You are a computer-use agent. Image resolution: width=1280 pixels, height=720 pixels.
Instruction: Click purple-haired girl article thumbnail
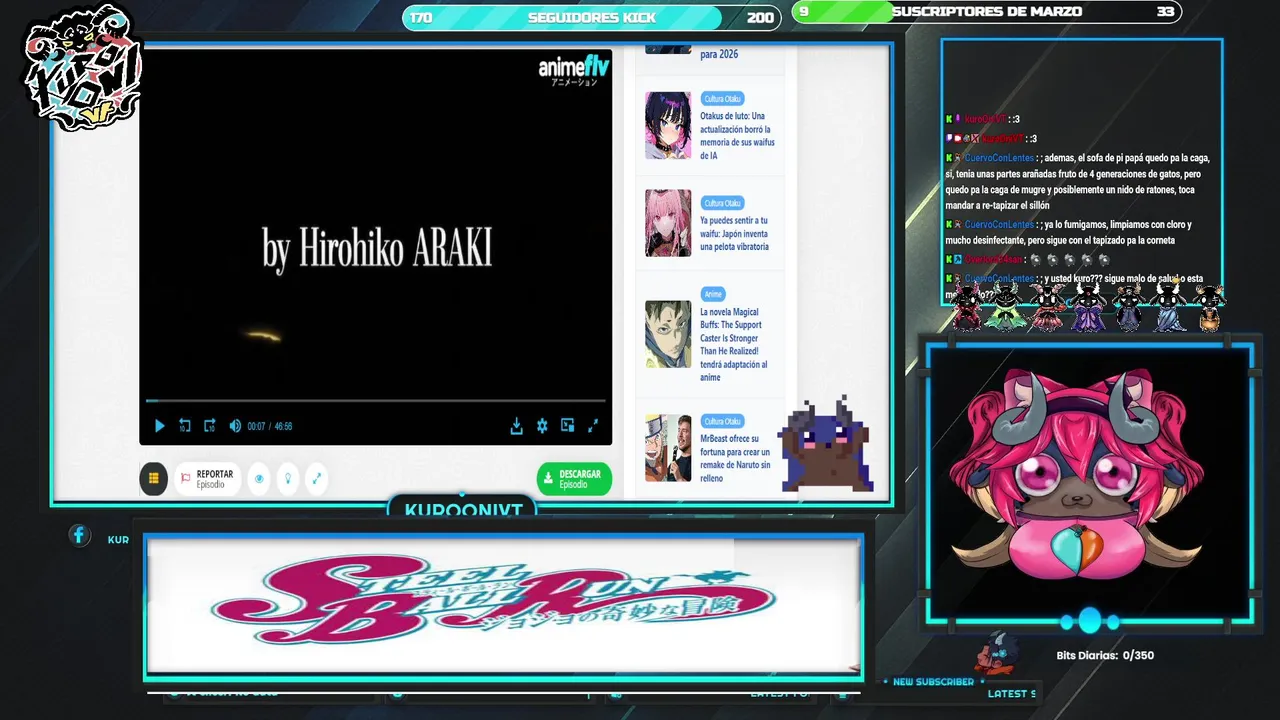pyautogui.click(x=668, y=125)
